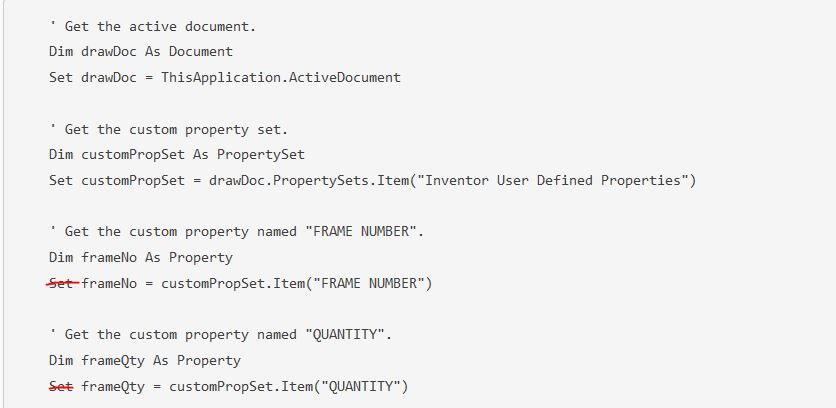
Task: Click customPropSet.Item("FRAME NUMBER") expression
Action: pos(297,284)
